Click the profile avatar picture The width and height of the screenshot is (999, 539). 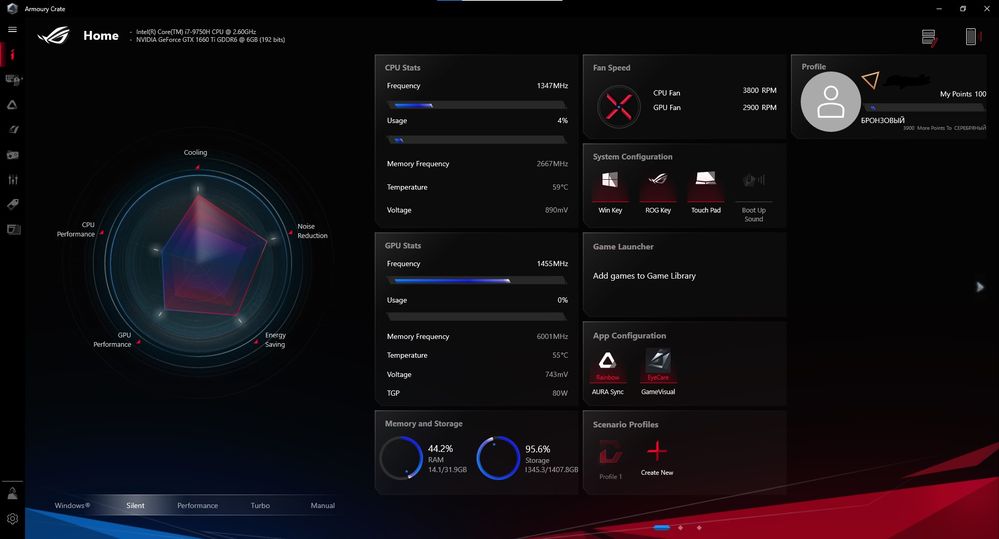[830, 101]
